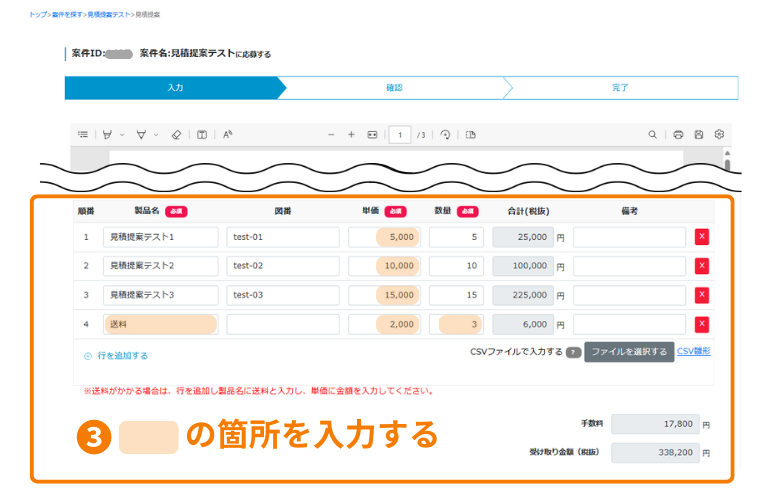
Task: Click quantity field with value 15
Action: pos(456,295)
